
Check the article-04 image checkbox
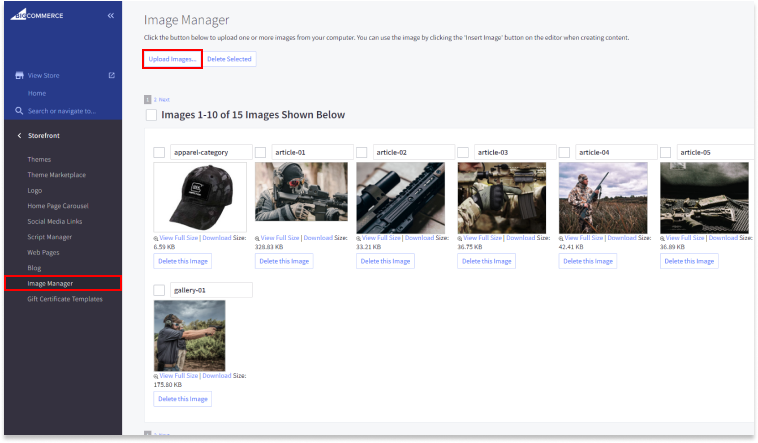564,152
